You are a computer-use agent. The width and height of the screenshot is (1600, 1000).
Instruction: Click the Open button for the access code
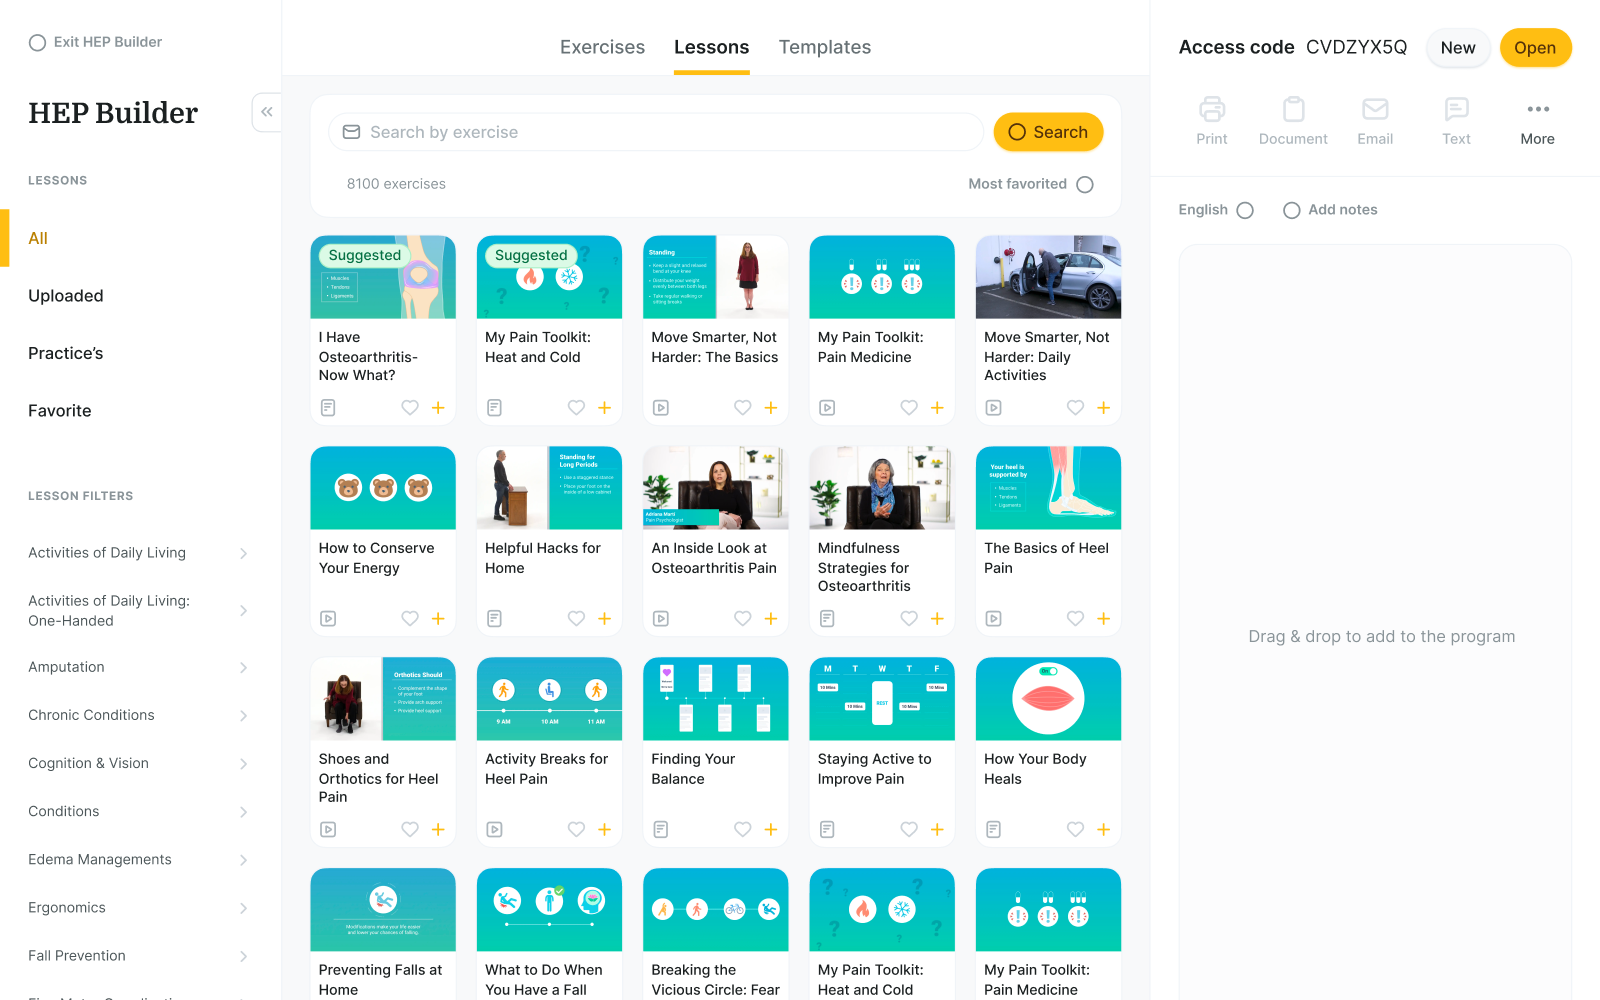coord(1535,47)
